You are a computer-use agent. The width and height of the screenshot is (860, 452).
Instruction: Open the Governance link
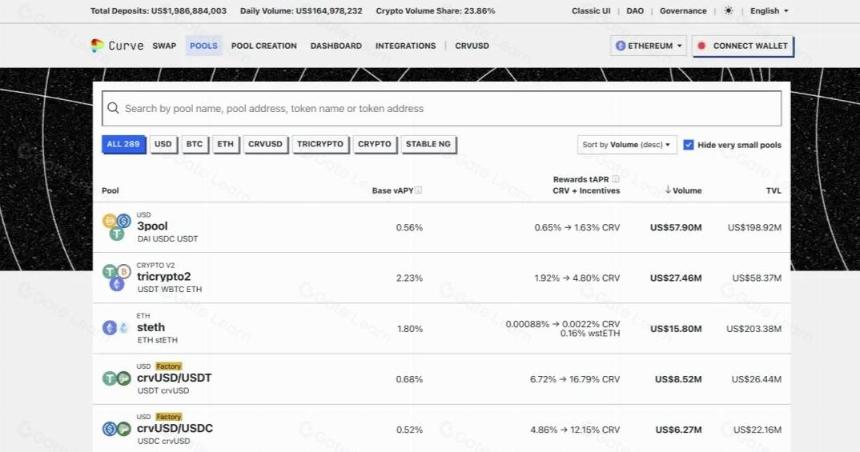click(683, 10)
